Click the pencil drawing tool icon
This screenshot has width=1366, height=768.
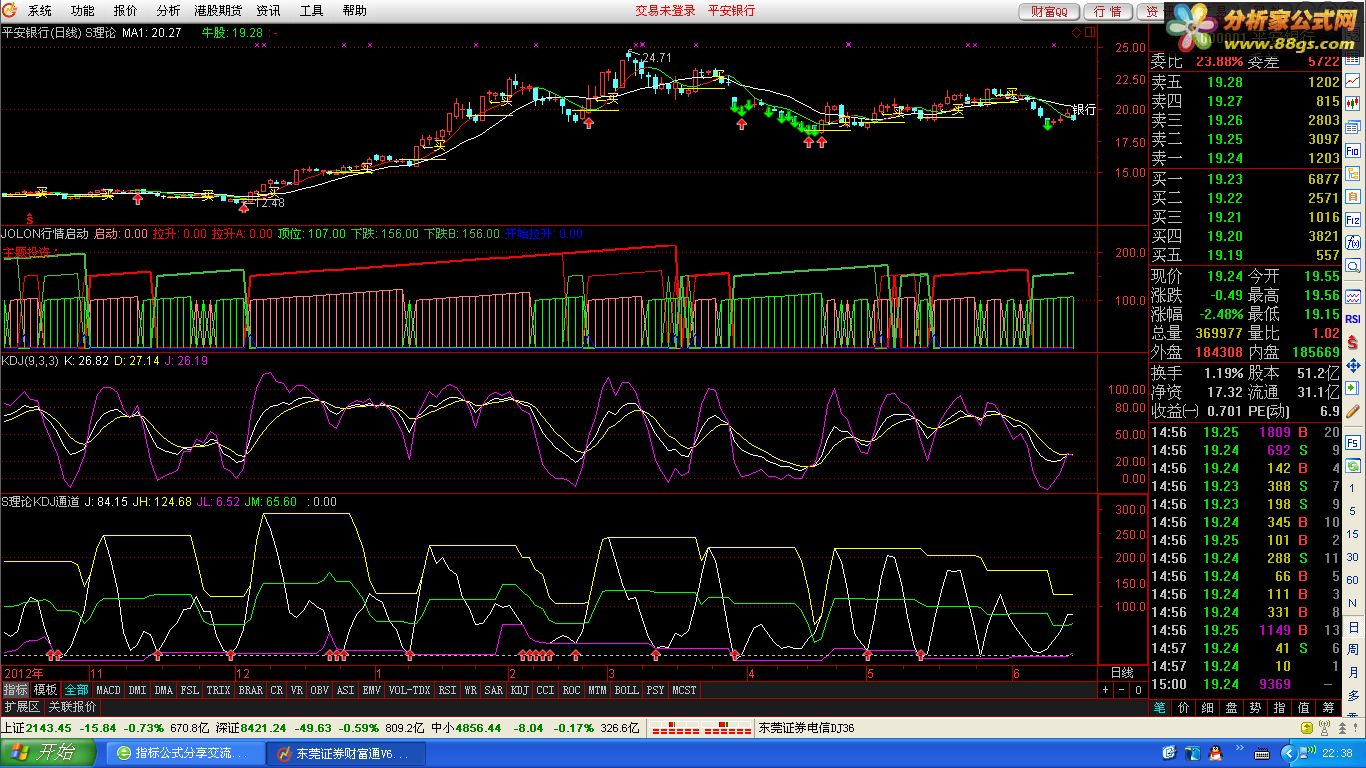point(1353,410)
